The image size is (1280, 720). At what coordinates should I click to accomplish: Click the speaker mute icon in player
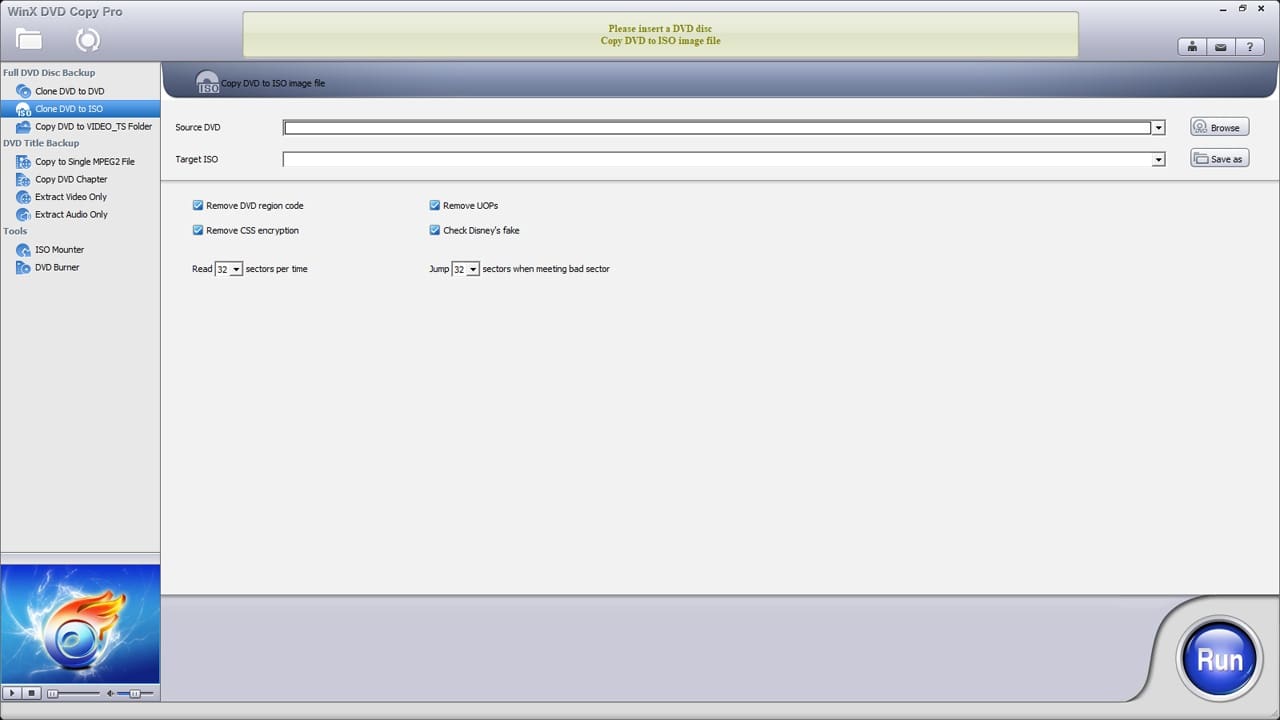tap(110, 693)
